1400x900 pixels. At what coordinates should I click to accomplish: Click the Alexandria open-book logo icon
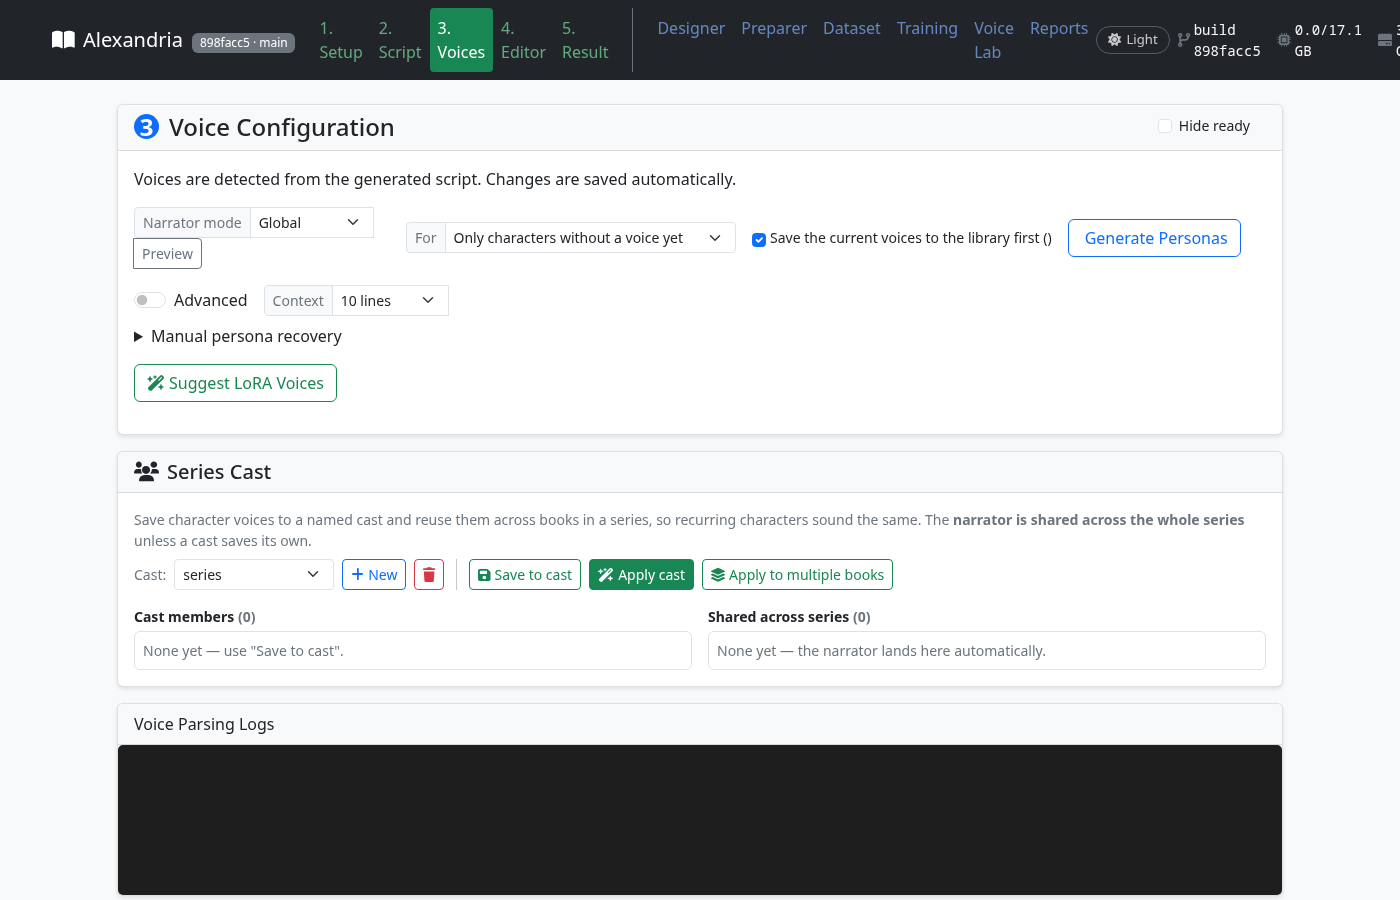(63, 40)
